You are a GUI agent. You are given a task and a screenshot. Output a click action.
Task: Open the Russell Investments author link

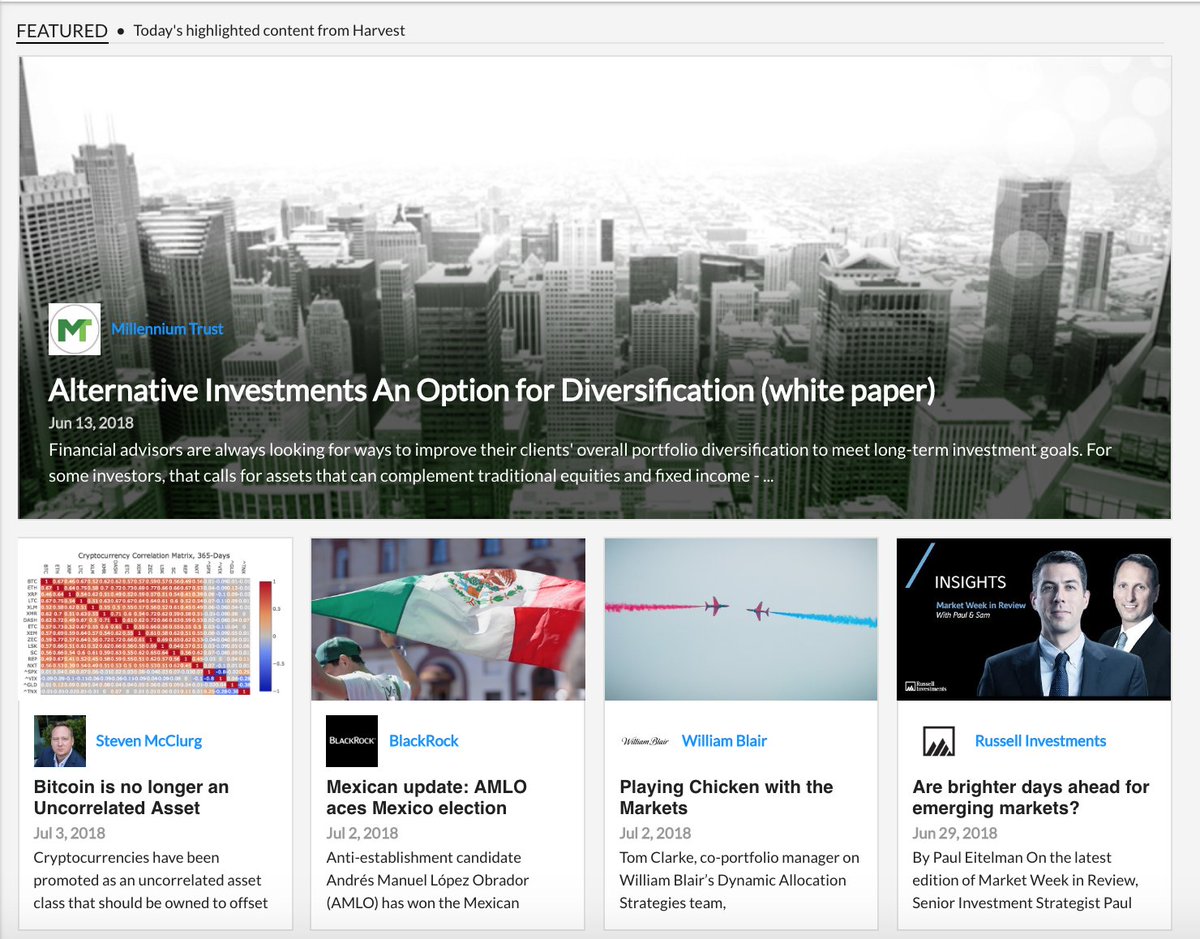pos(1041,741)
